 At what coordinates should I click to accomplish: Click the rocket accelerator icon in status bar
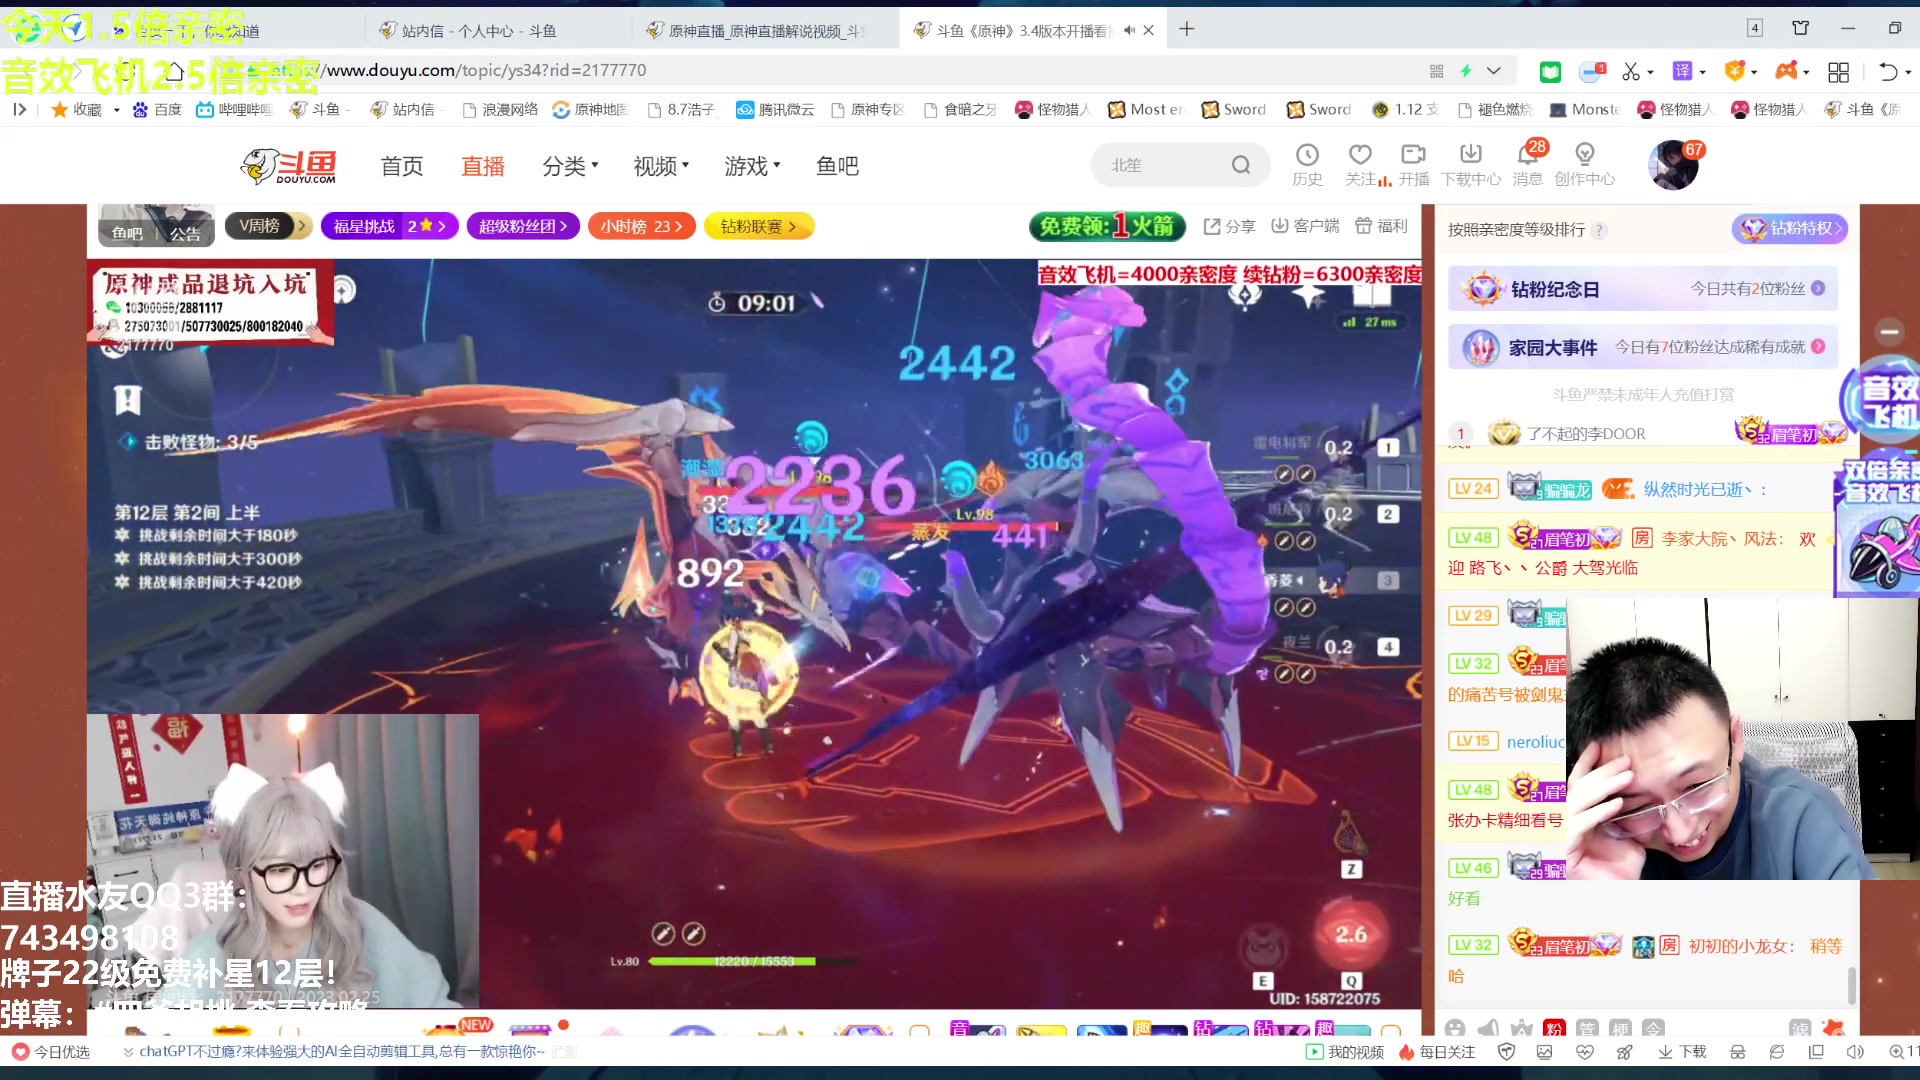point(1625,1052)
